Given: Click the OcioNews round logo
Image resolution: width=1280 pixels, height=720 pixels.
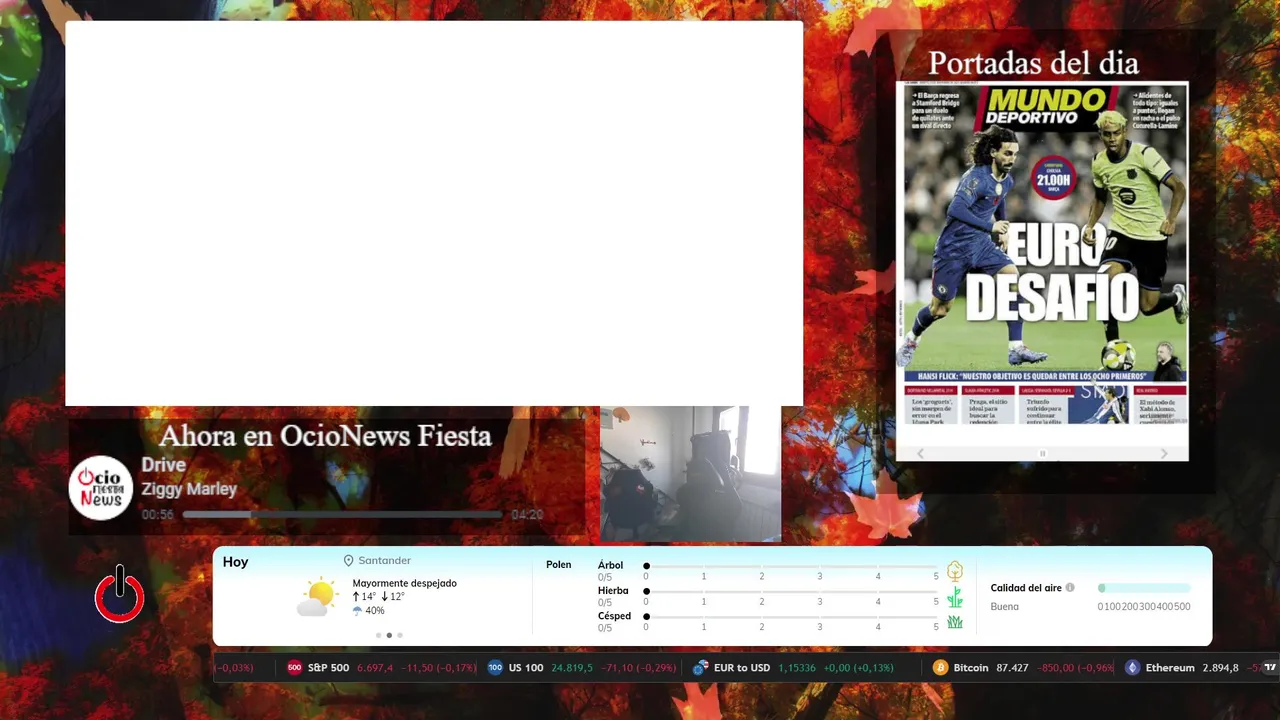Looking at the screenshot, I should (x=101, y=488).
